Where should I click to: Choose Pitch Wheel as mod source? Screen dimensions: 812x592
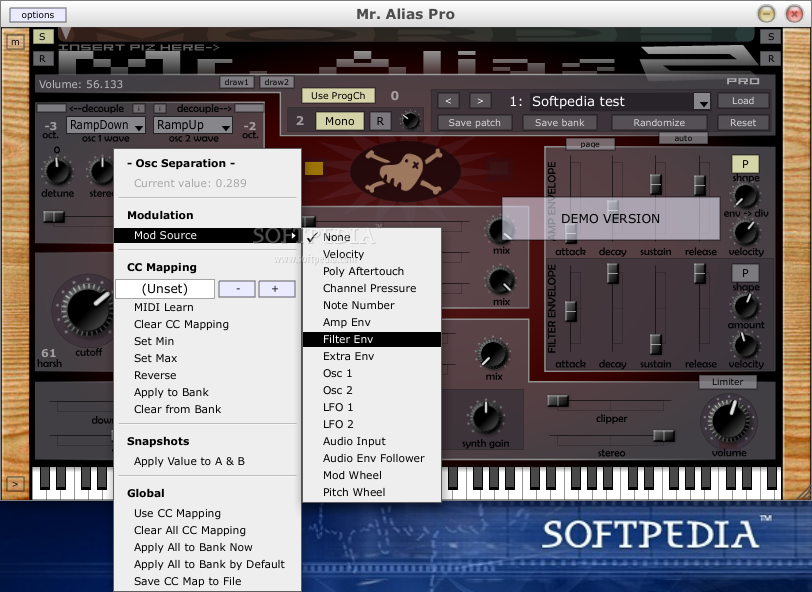[372, 492]
